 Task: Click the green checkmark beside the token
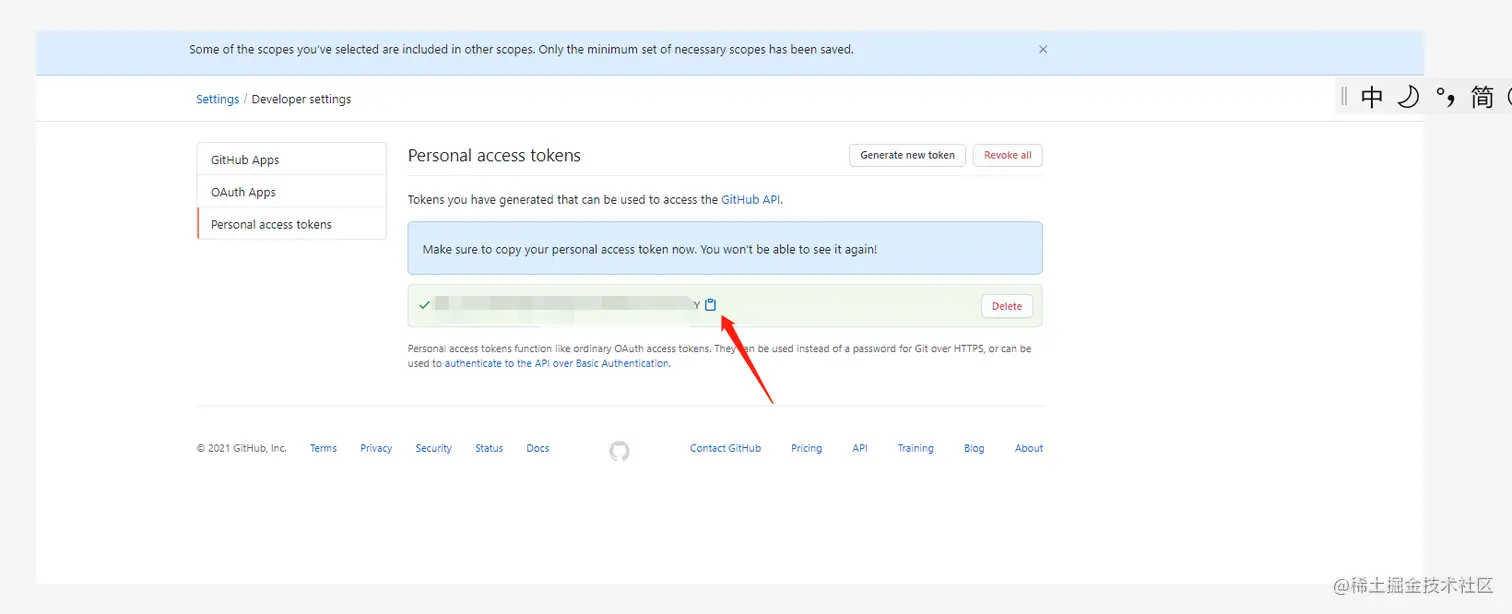pos(424,305)
